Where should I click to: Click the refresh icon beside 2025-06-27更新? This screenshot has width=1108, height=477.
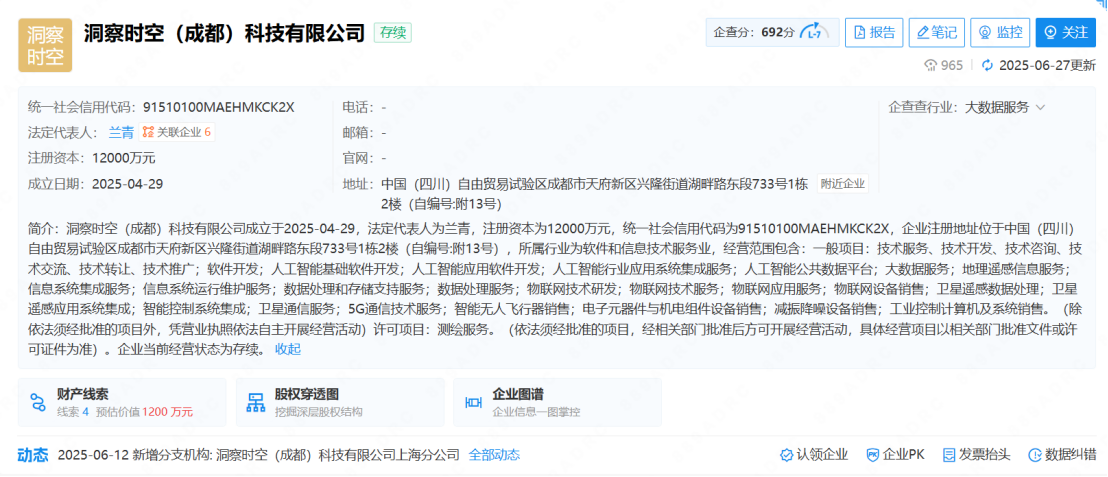(987, 65)
